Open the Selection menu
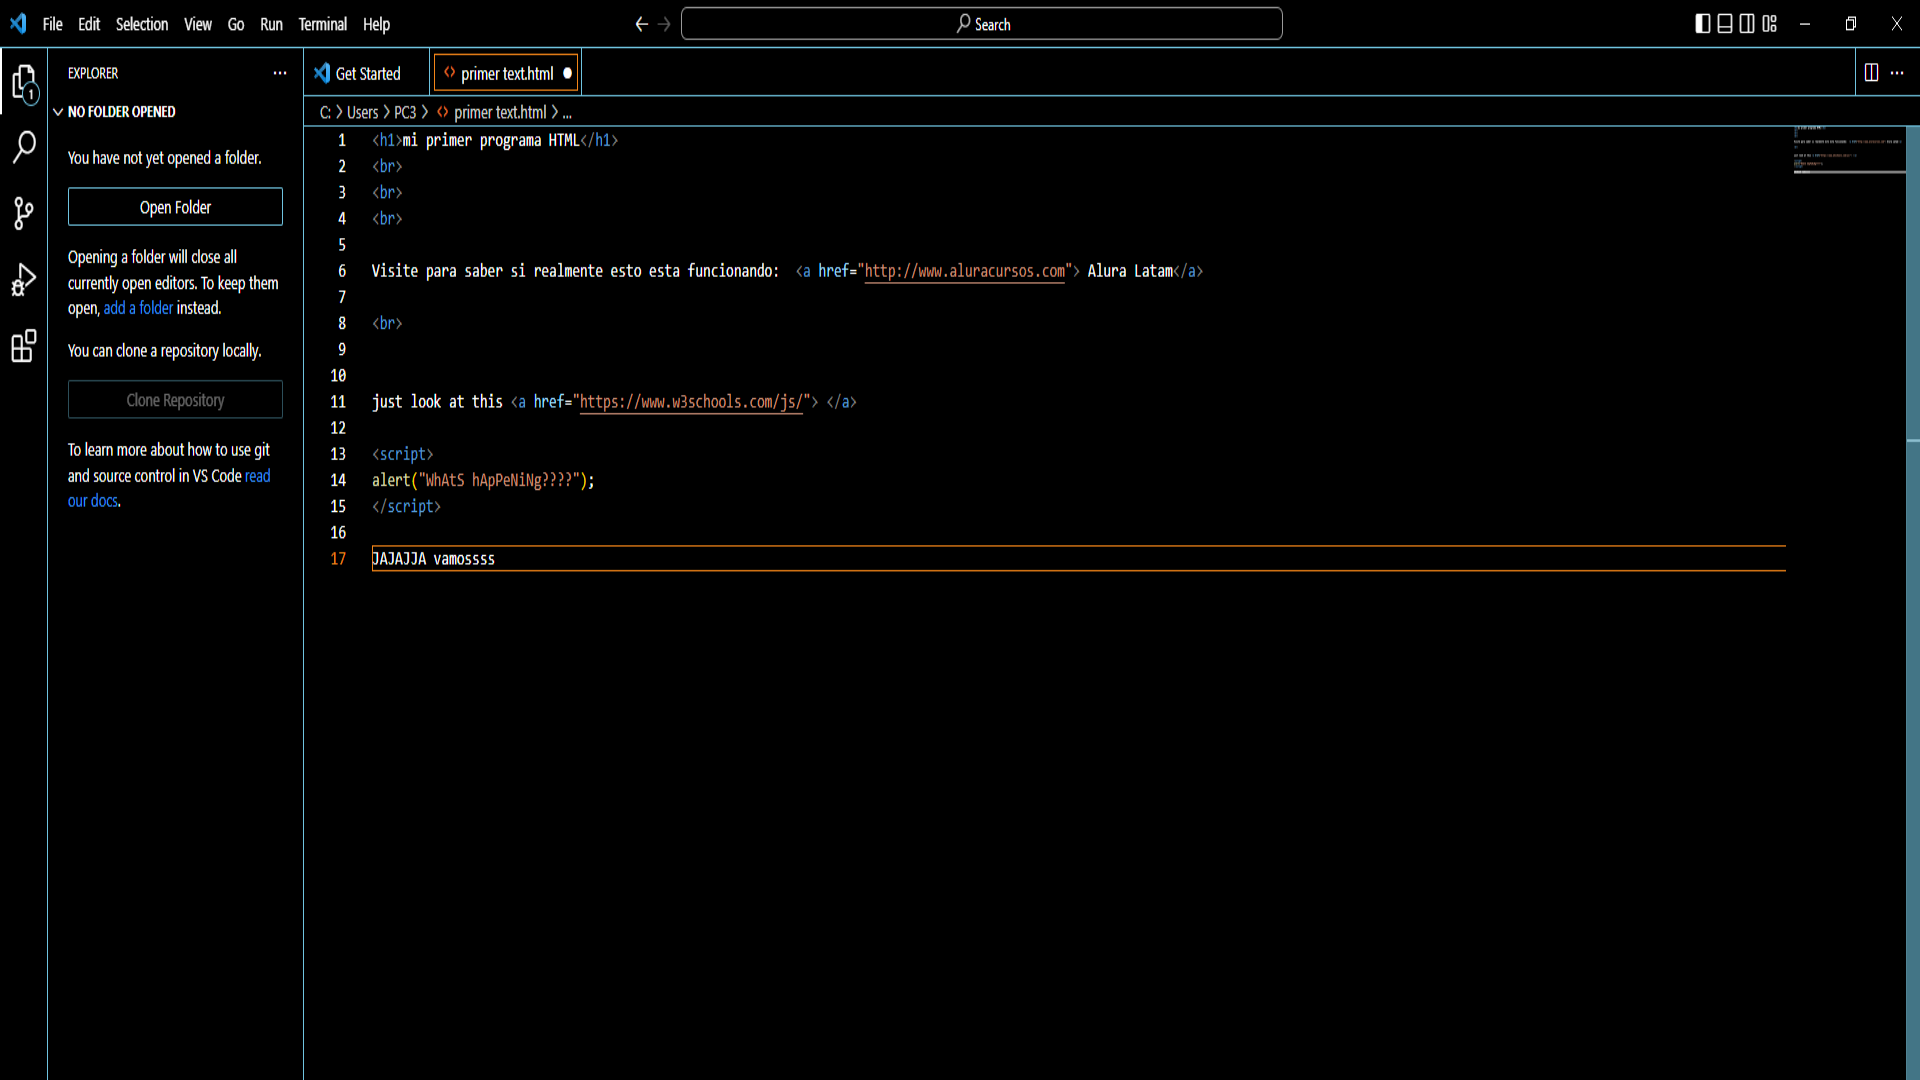Image resolution: width=1920 pixels, height=1080 pixels. [x=142, y=24]
